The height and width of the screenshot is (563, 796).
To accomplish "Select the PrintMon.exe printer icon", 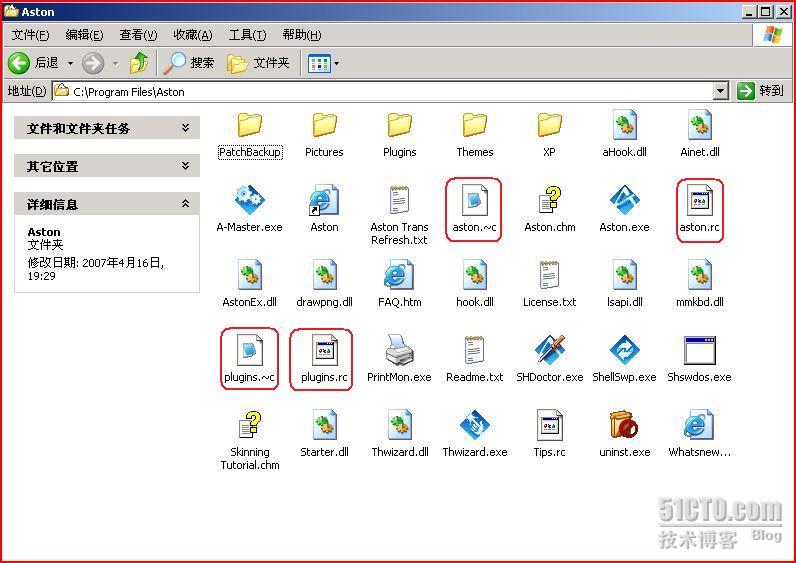I will point(400,350).
